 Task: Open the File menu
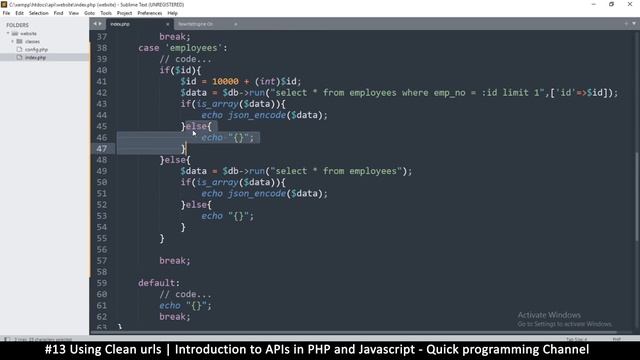click(6, 13)
